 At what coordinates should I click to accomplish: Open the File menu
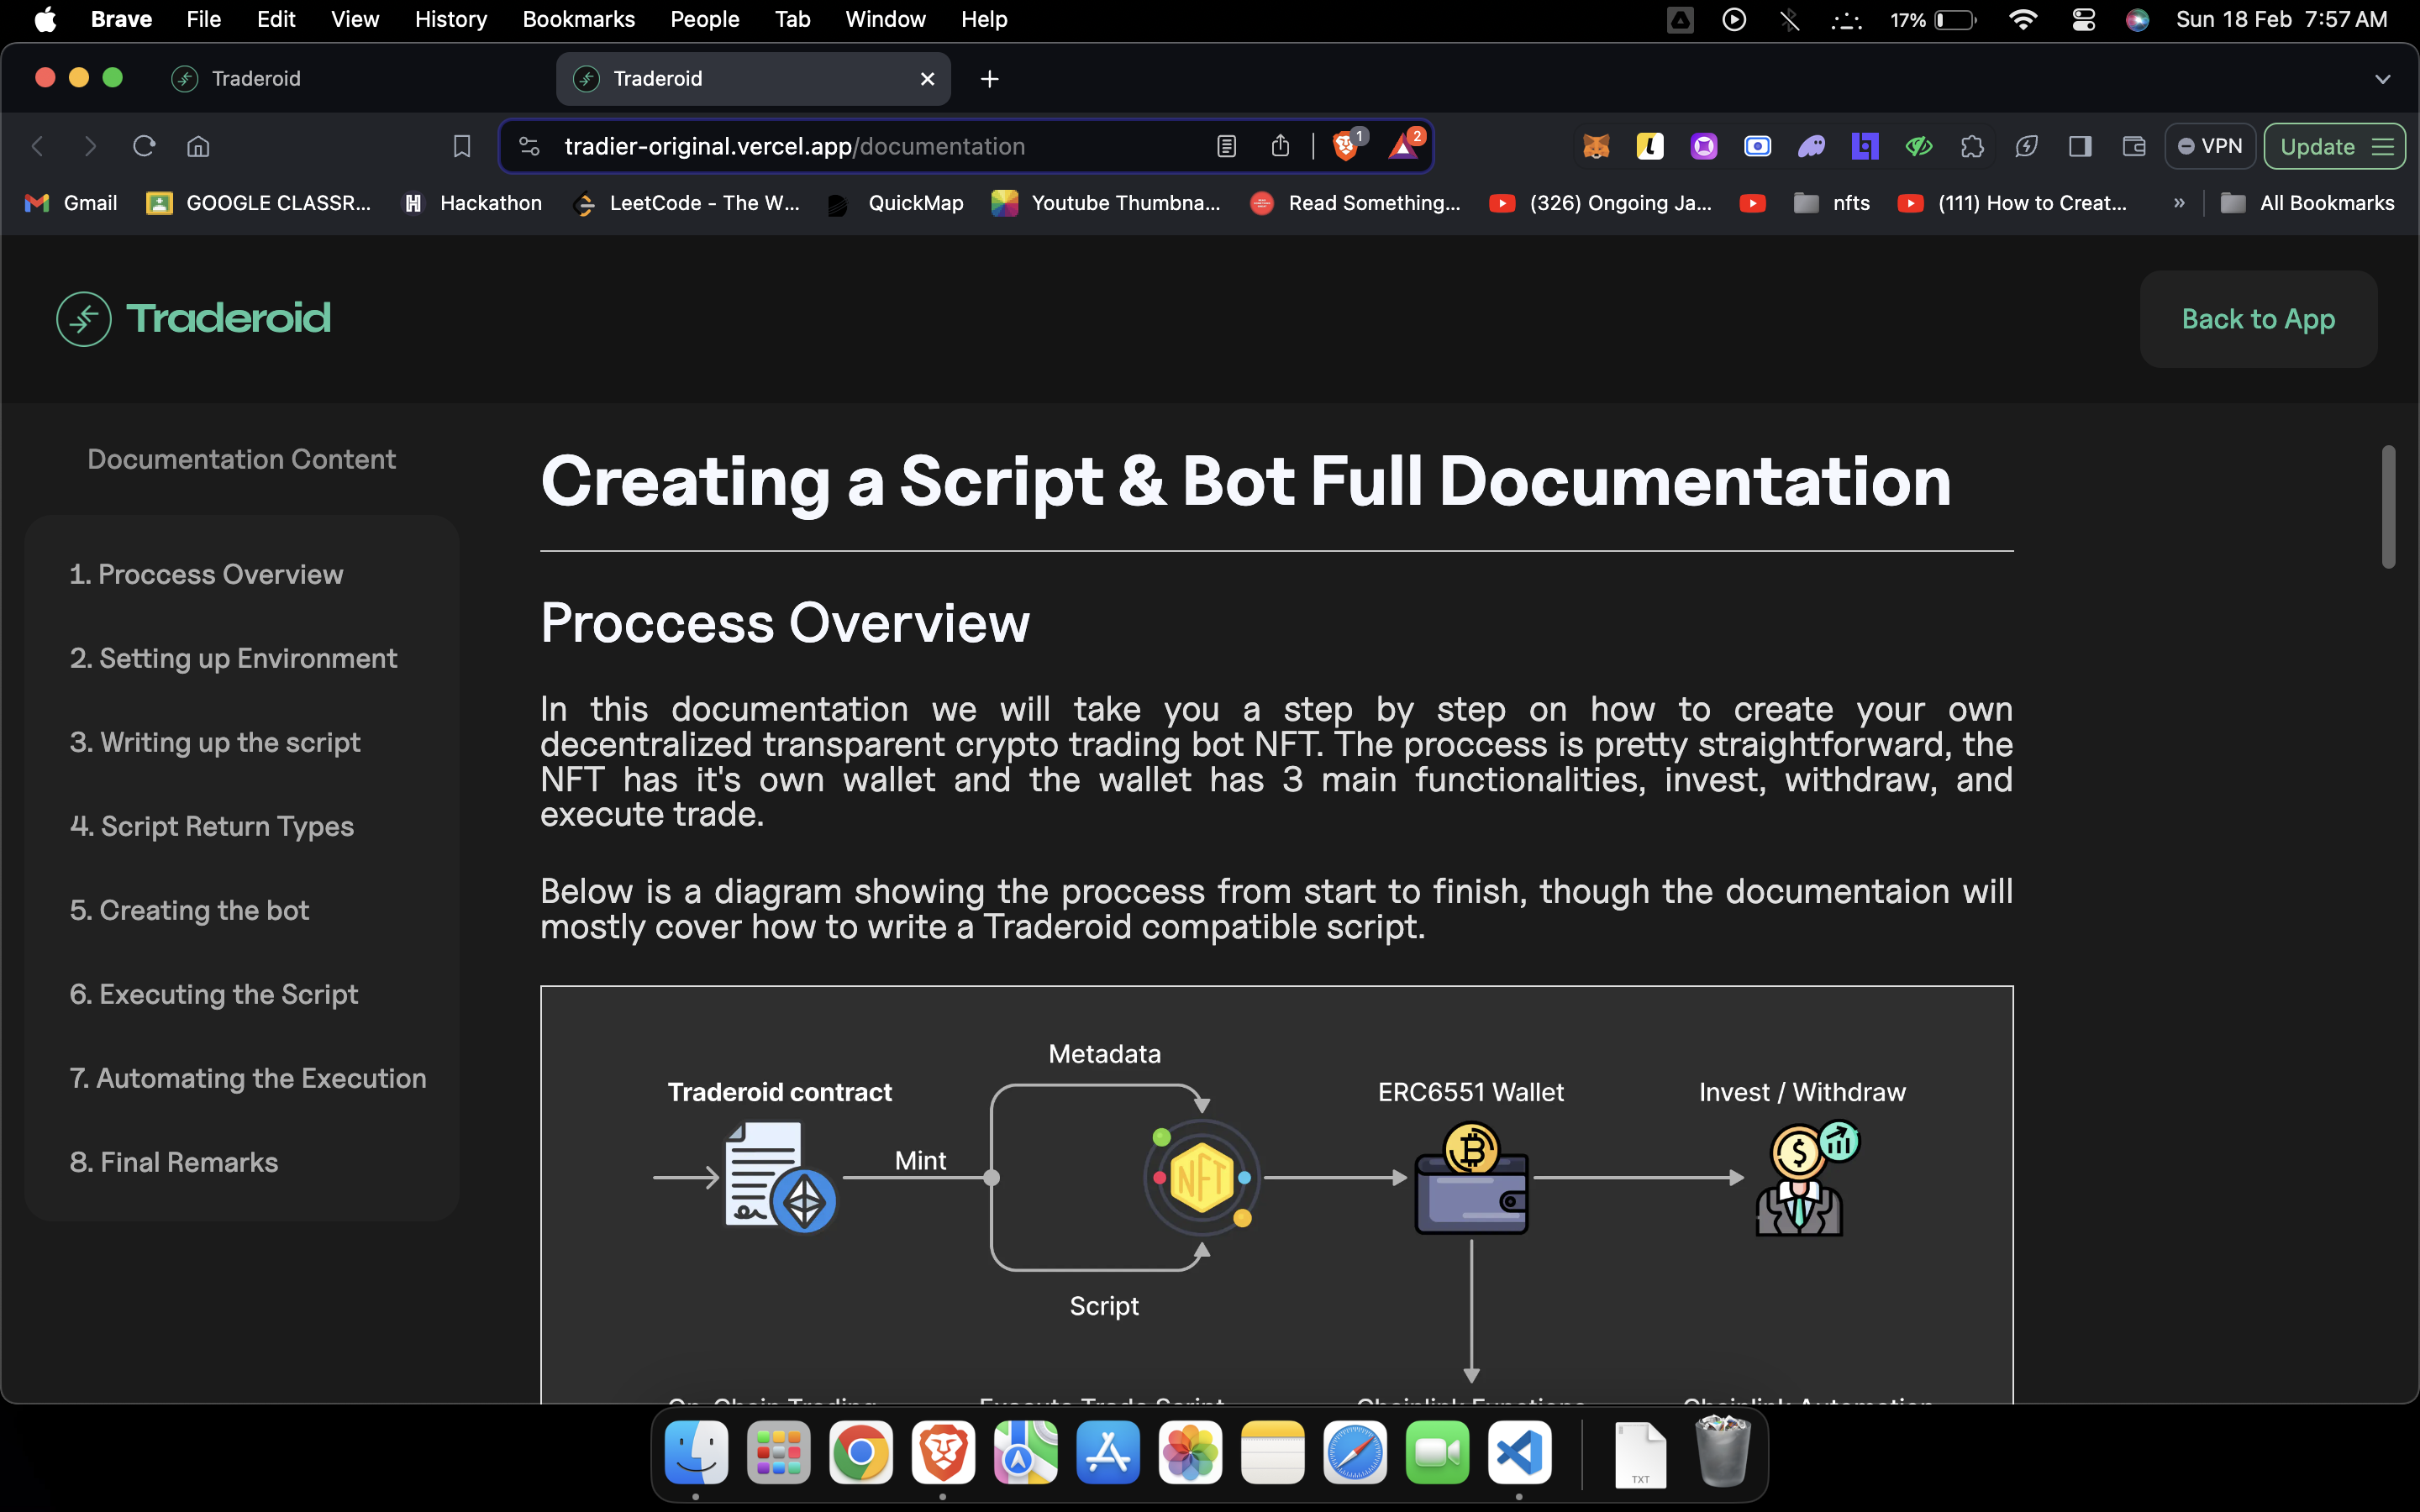203,19
